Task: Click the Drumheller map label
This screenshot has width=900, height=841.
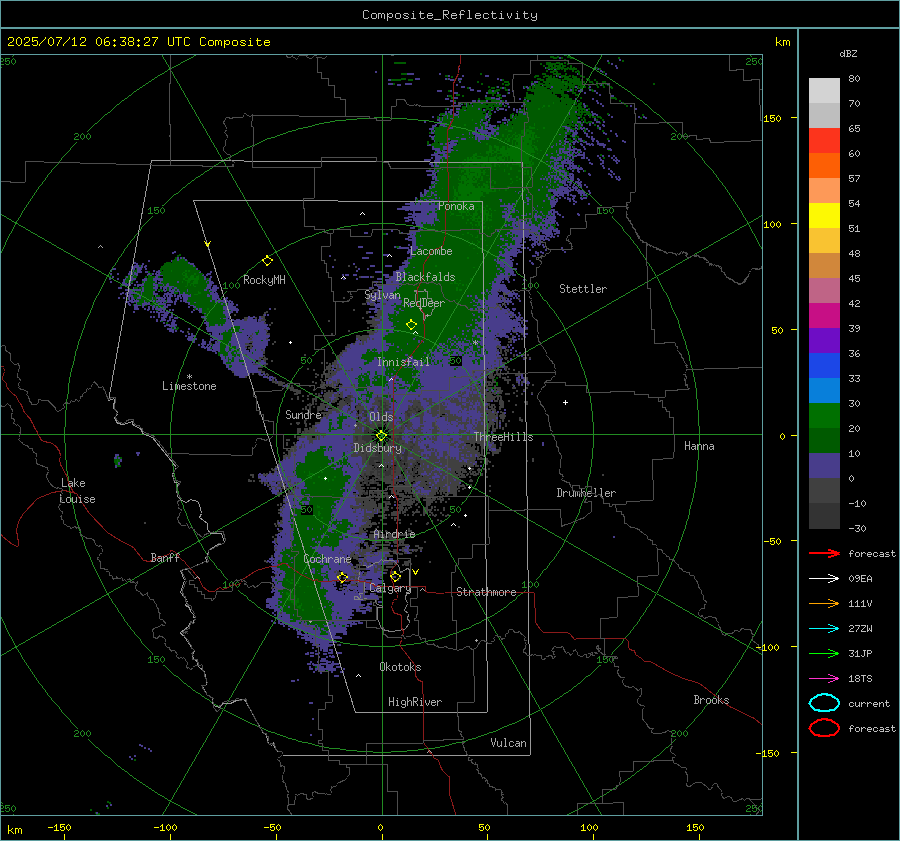Action: coord(586,493)
